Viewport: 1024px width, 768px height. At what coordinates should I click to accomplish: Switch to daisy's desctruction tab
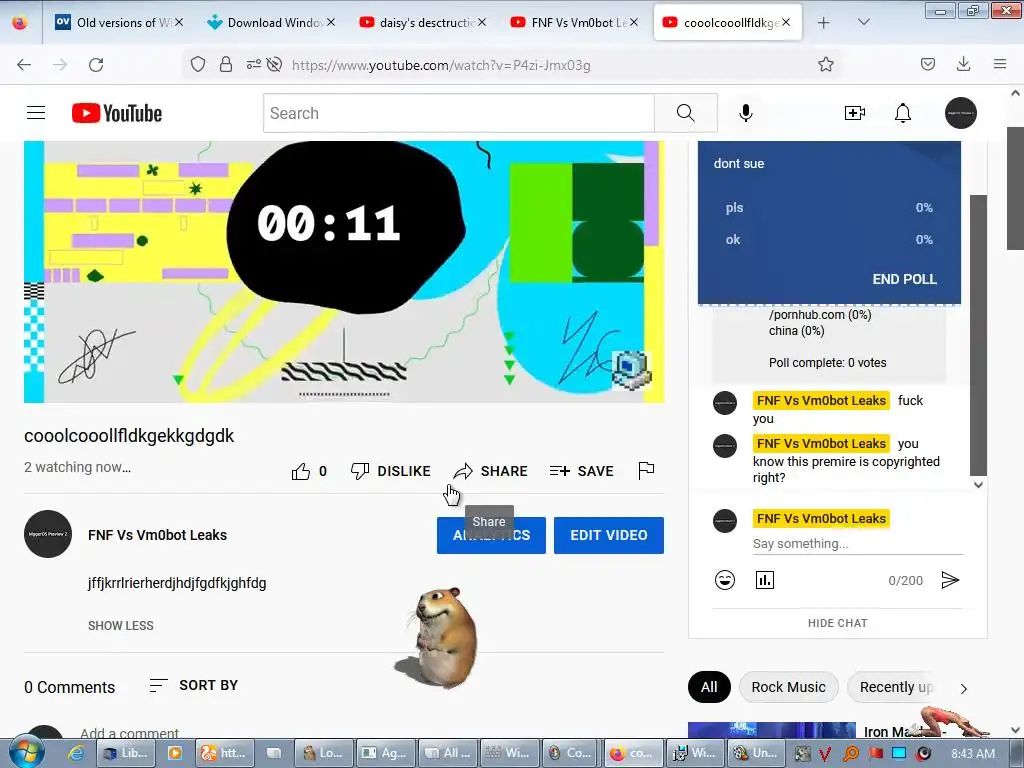point(422,23)
